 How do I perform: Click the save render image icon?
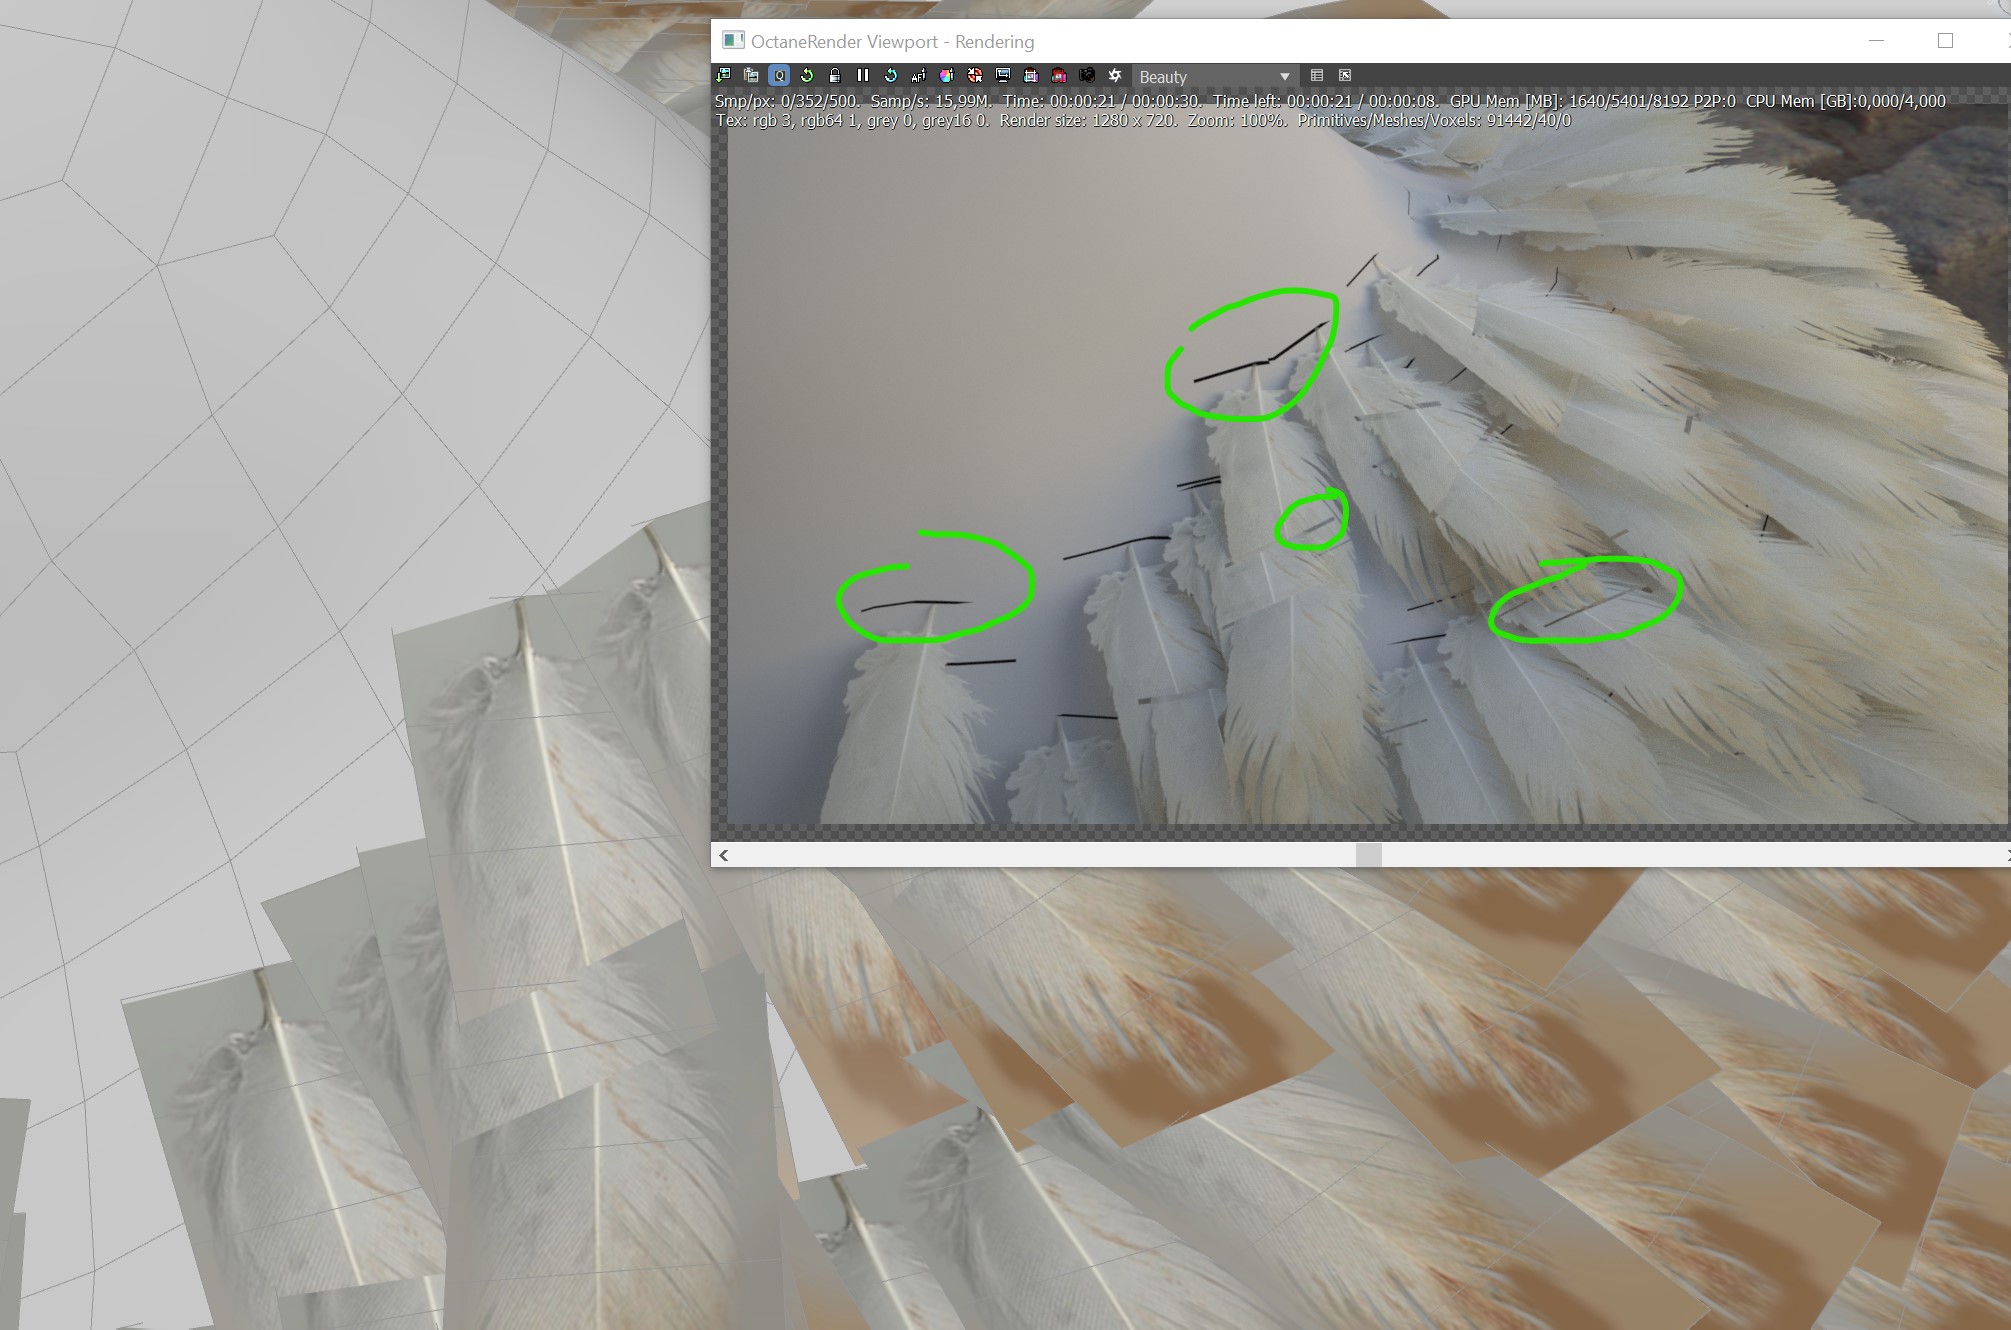coord(724,76)
